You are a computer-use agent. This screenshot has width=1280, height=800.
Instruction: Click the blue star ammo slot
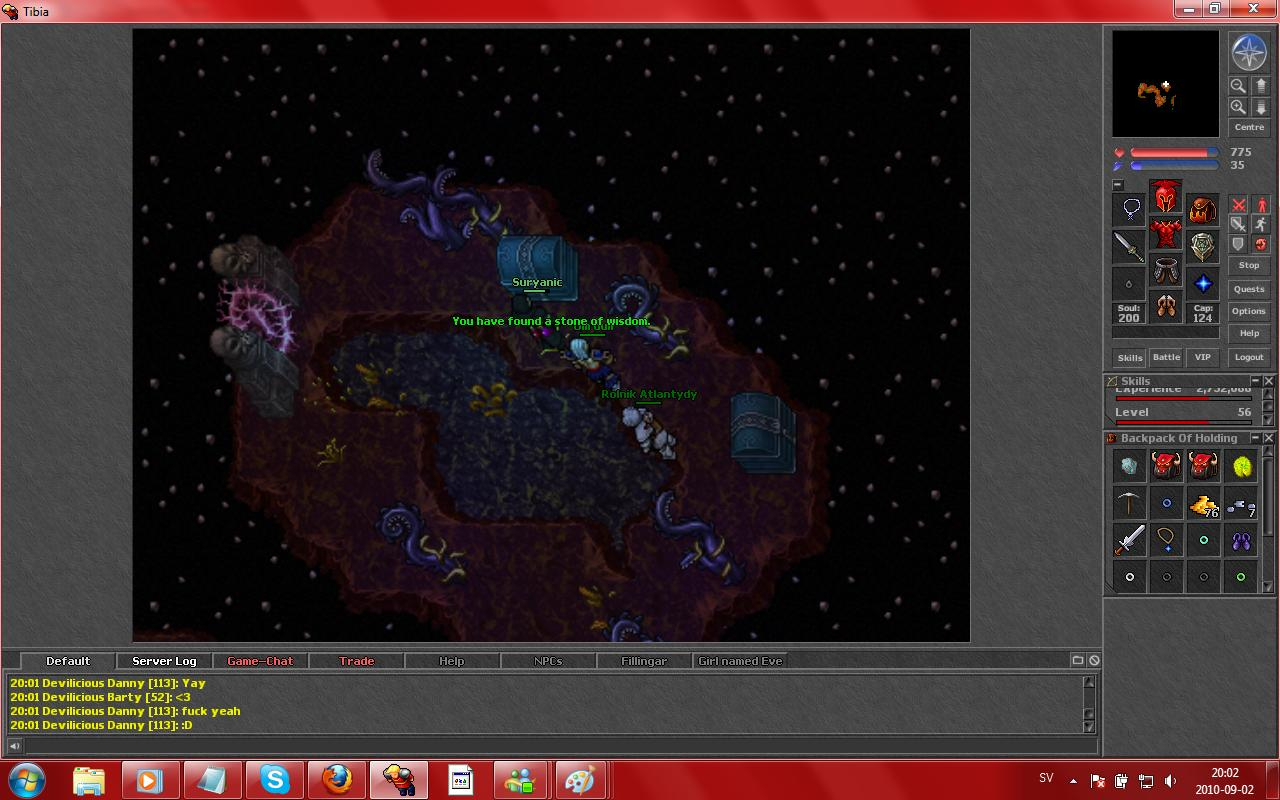[1203, 283]
